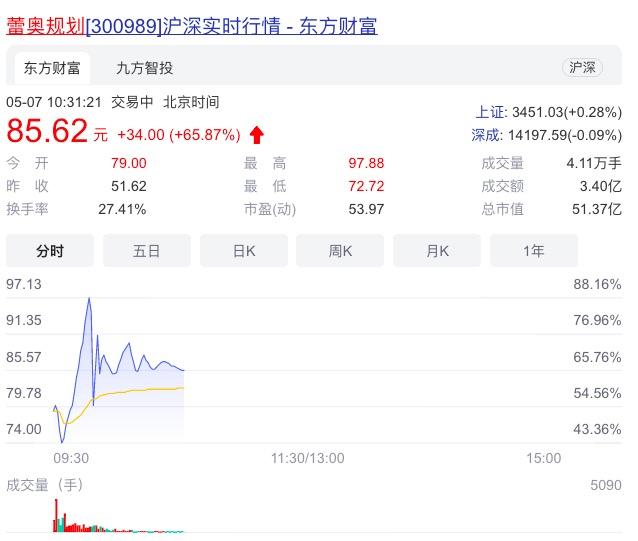The height and width of the screenshot is (541, 638).
Task: Click the 76.96% percent axis label
Action: pyautogui.click(x=597, y=320)
